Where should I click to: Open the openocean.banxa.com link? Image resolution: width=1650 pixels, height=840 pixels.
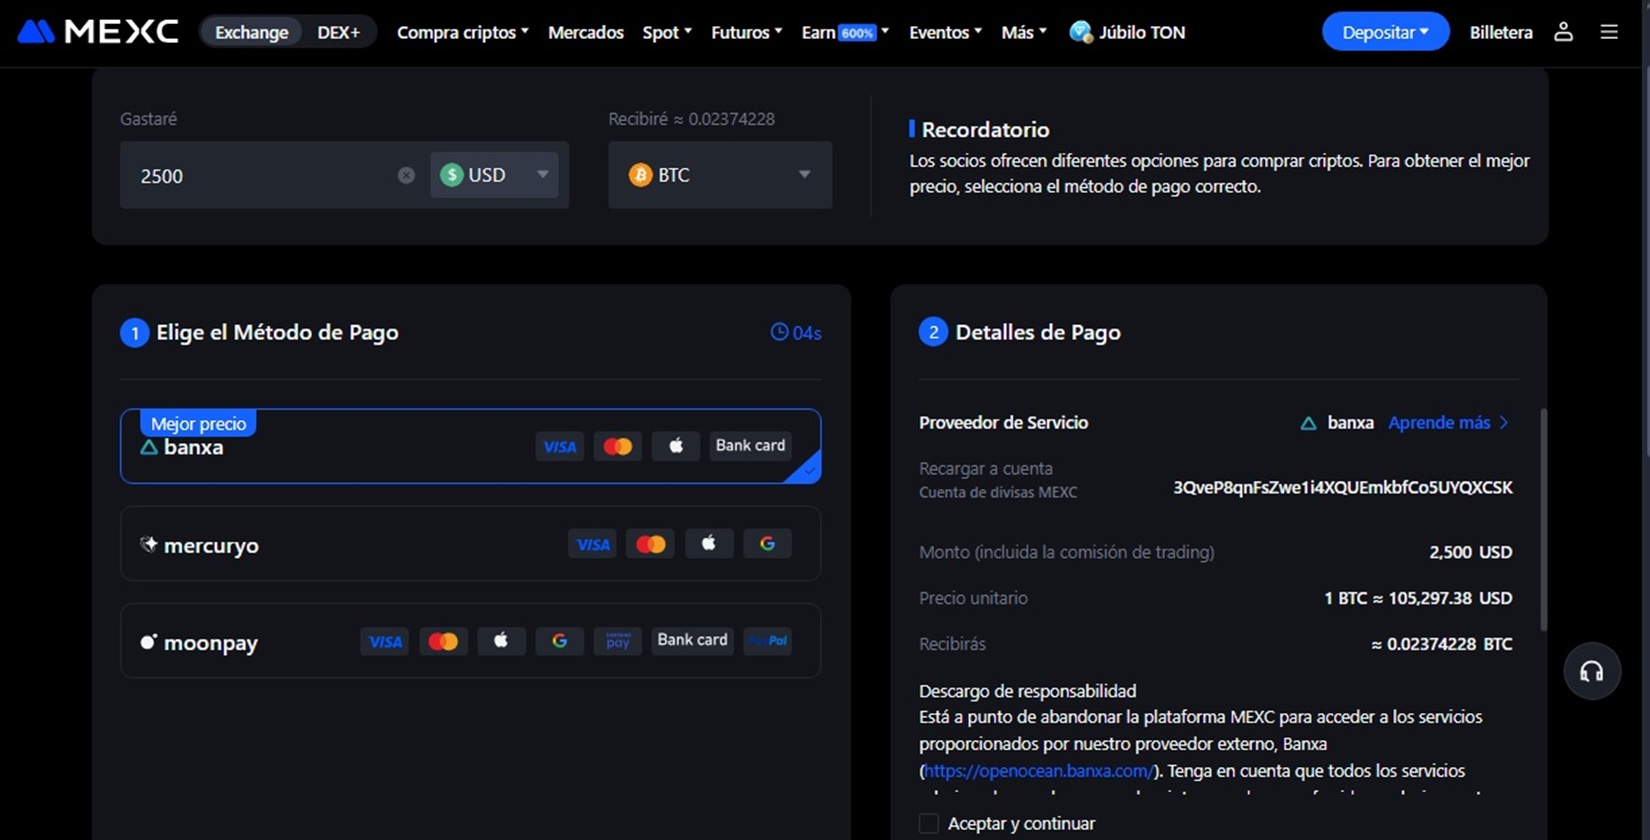coord(1038,771)
